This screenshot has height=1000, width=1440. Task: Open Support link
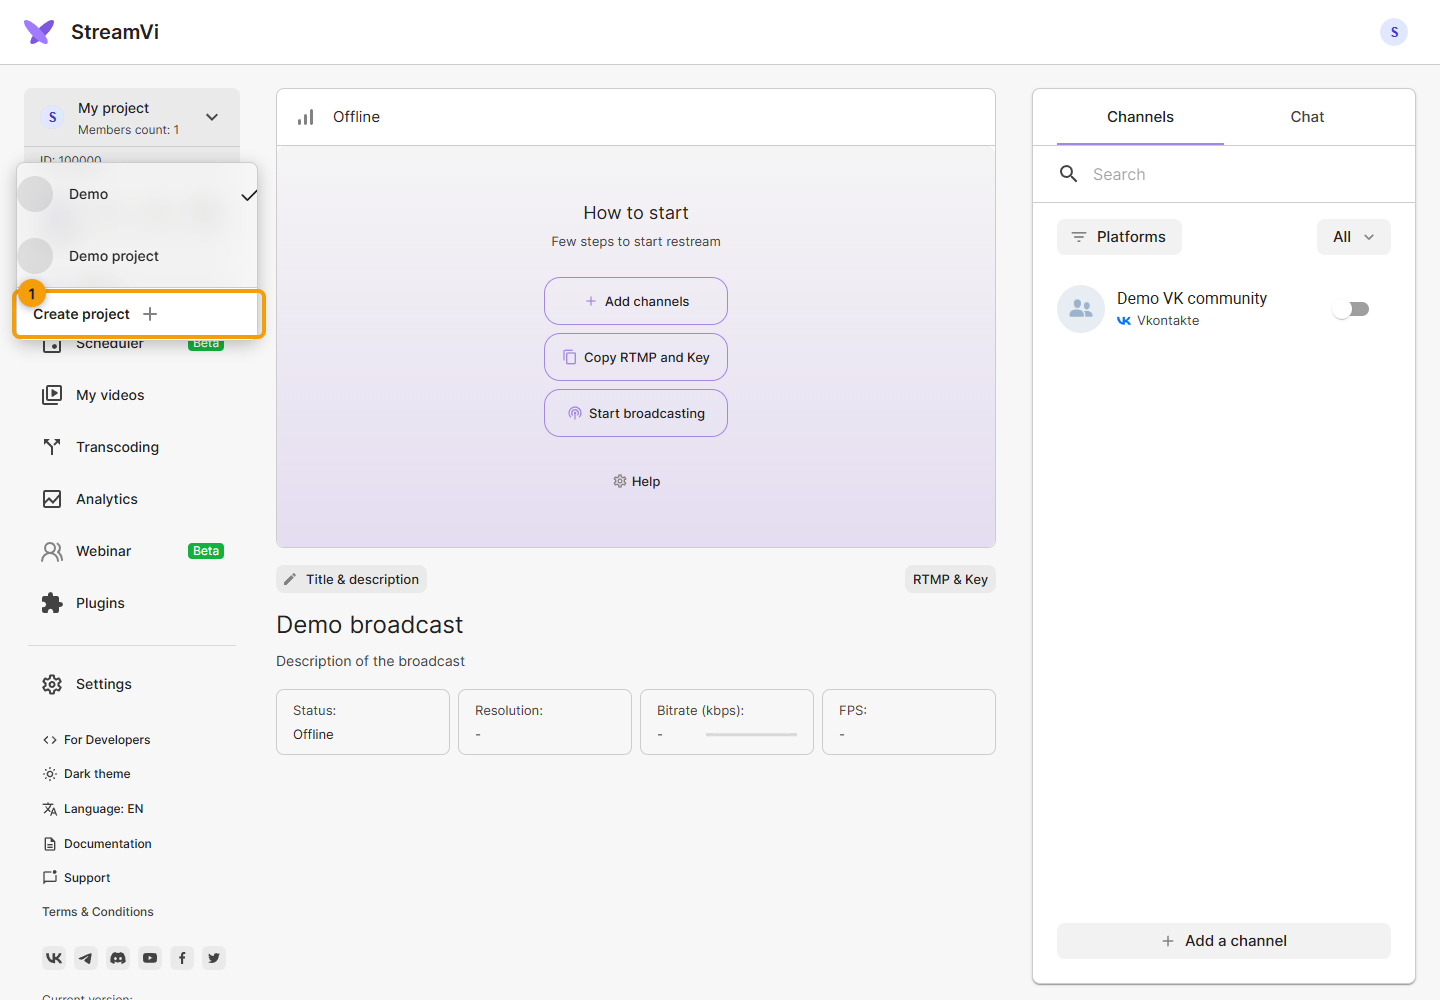[x=77, y=878]
